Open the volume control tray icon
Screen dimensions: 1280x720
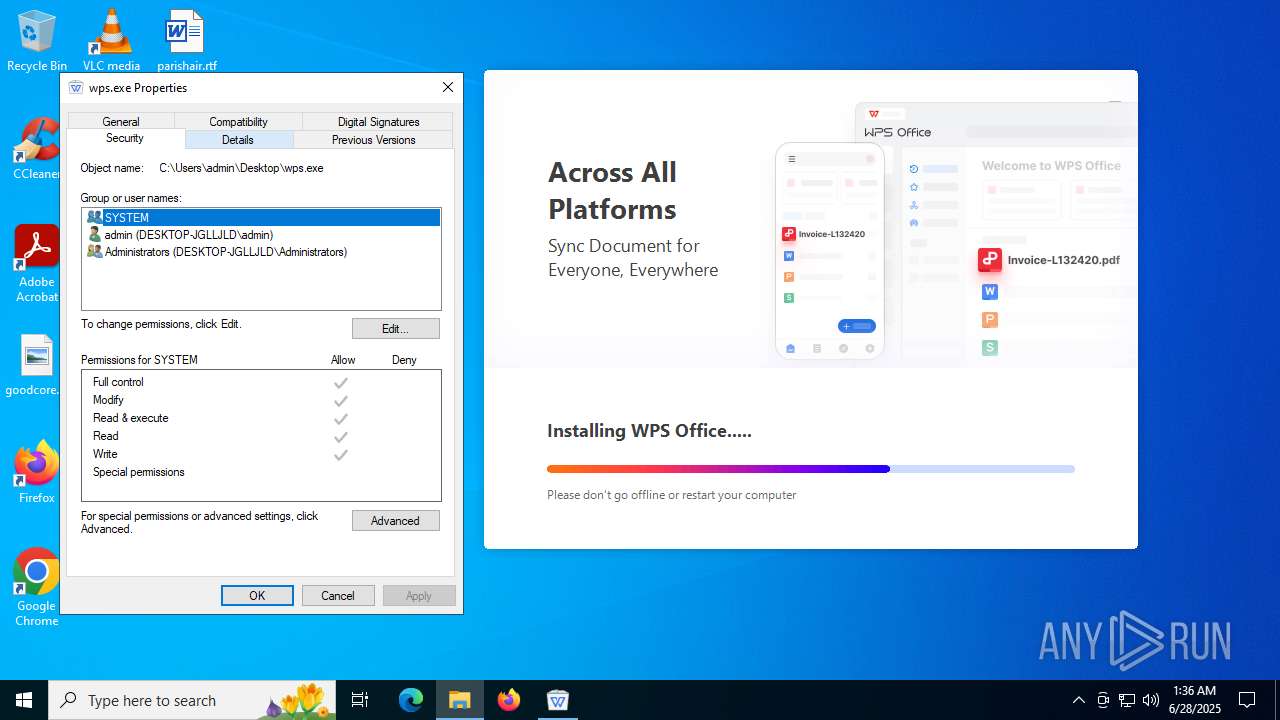point(1151,700)
